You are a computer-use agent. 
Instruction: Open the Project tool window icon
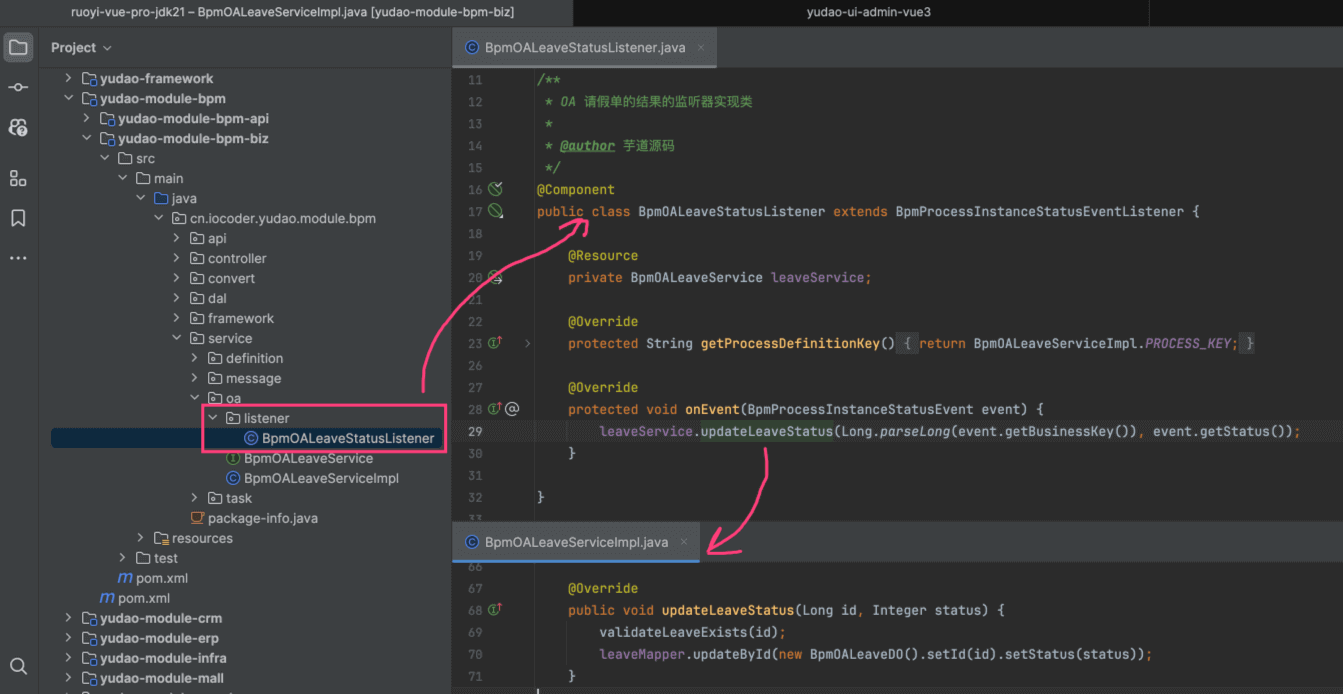(18, 47)
